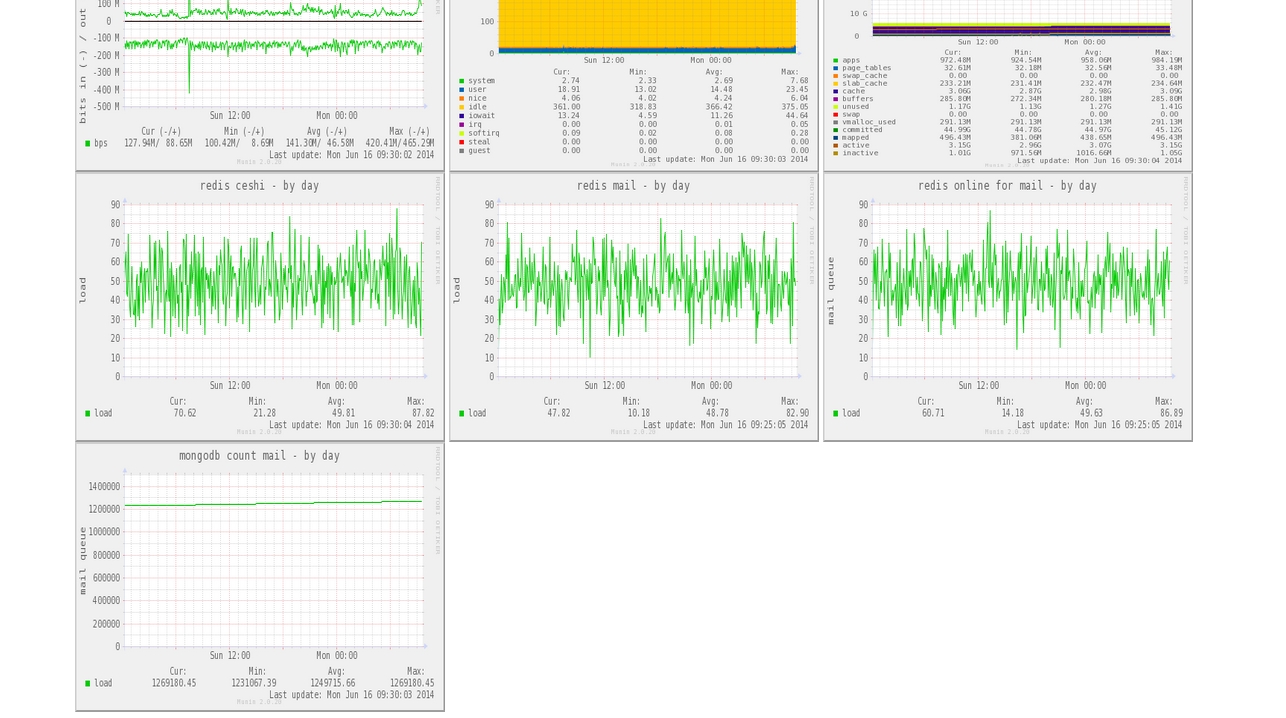Click the idle legend entry

click(x=476, y=107)
